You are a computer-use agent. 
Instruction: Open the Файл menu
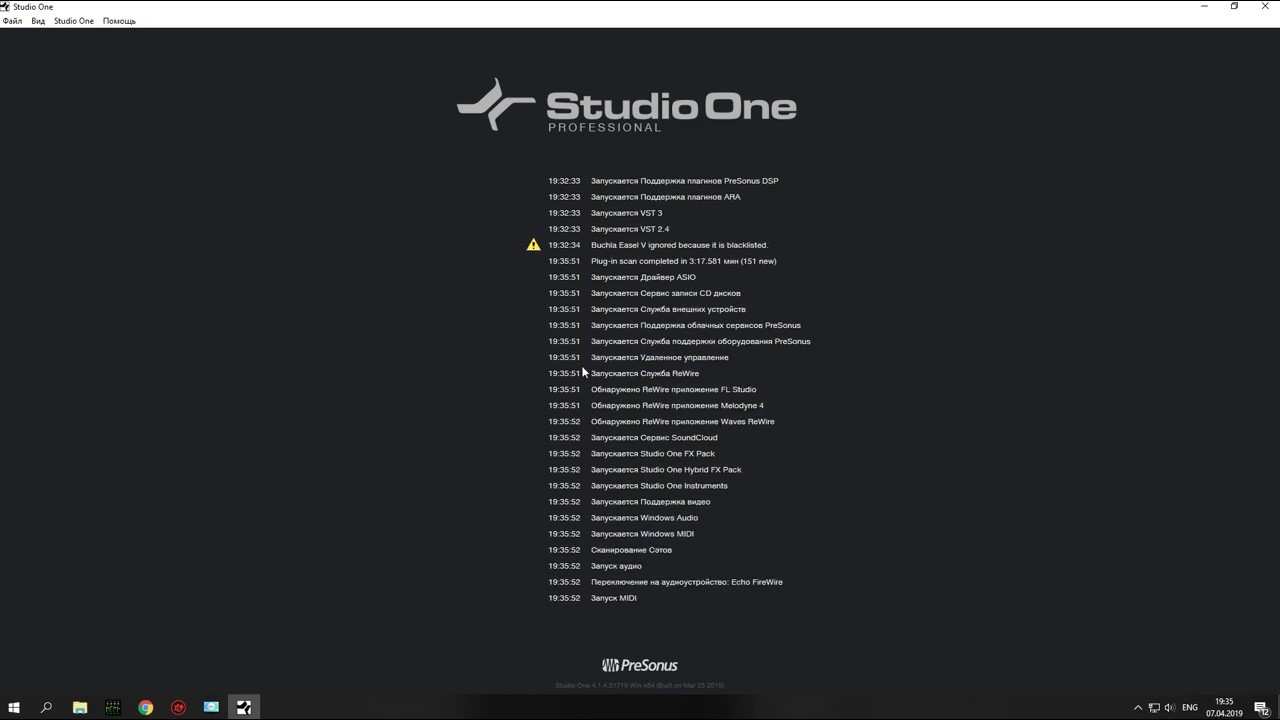click(x=12, y=21)
